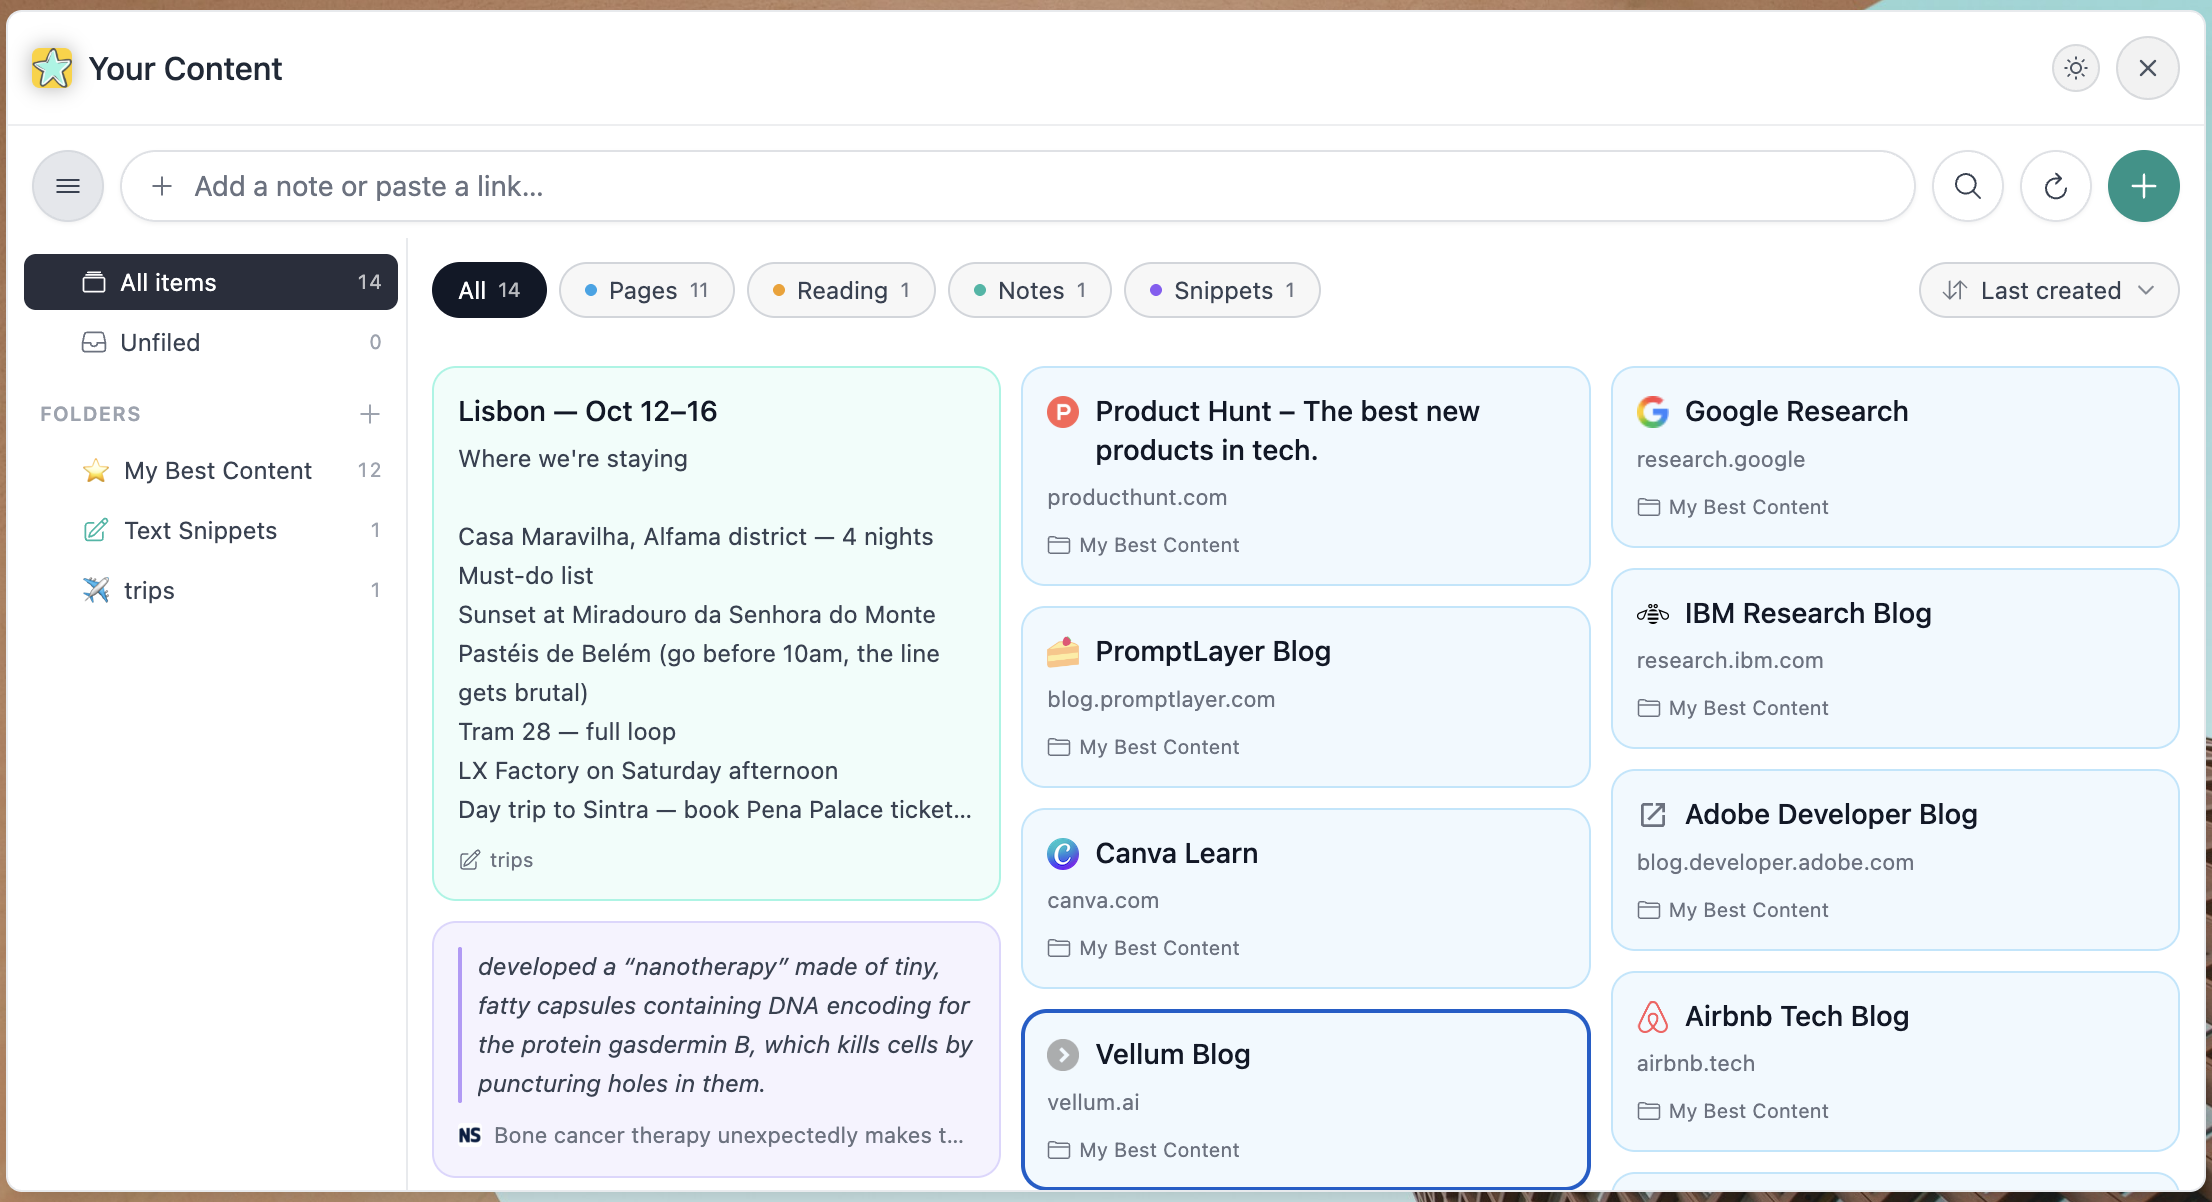
Task: Click My Best Content folder tag on Product Hunt card
Action: tap(1143, 545)
